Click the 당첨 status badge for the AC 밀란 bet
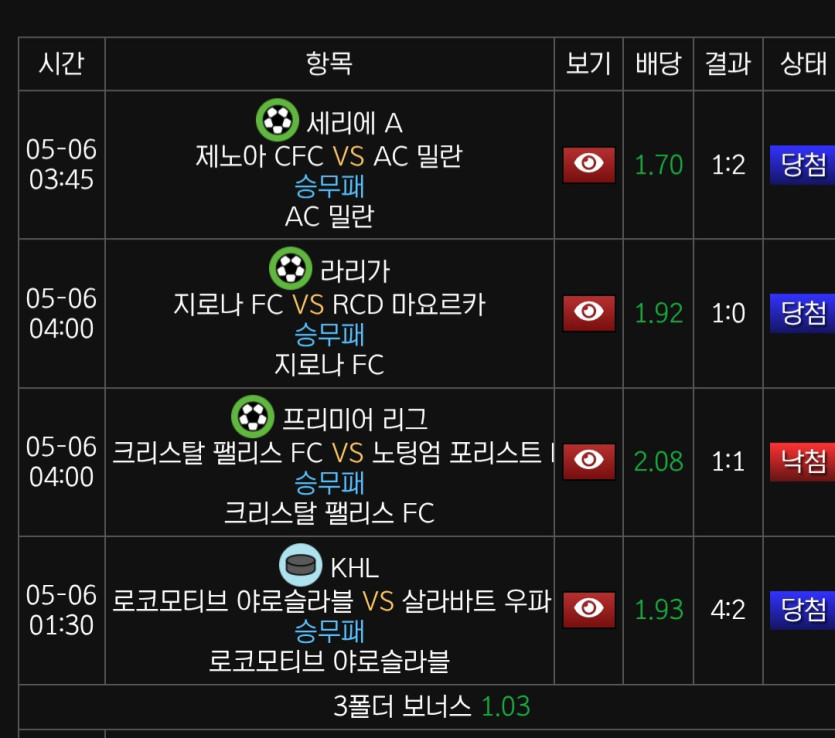 802,165
